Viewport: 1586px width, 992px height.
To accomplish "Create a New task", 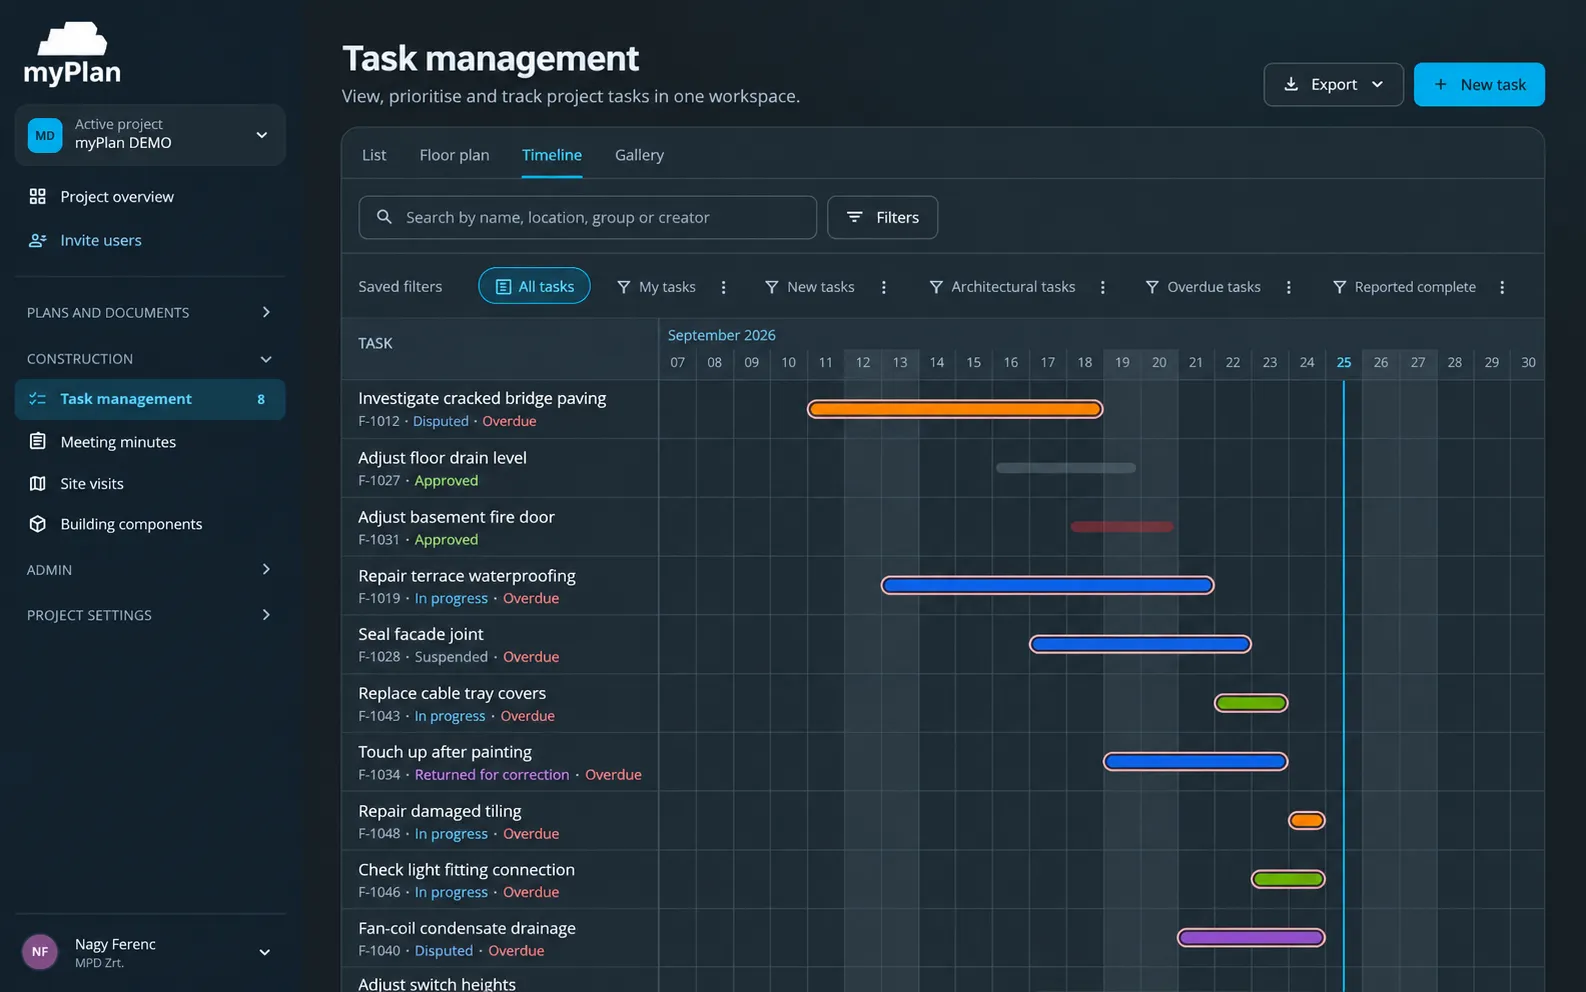I will click(1479, 84).
